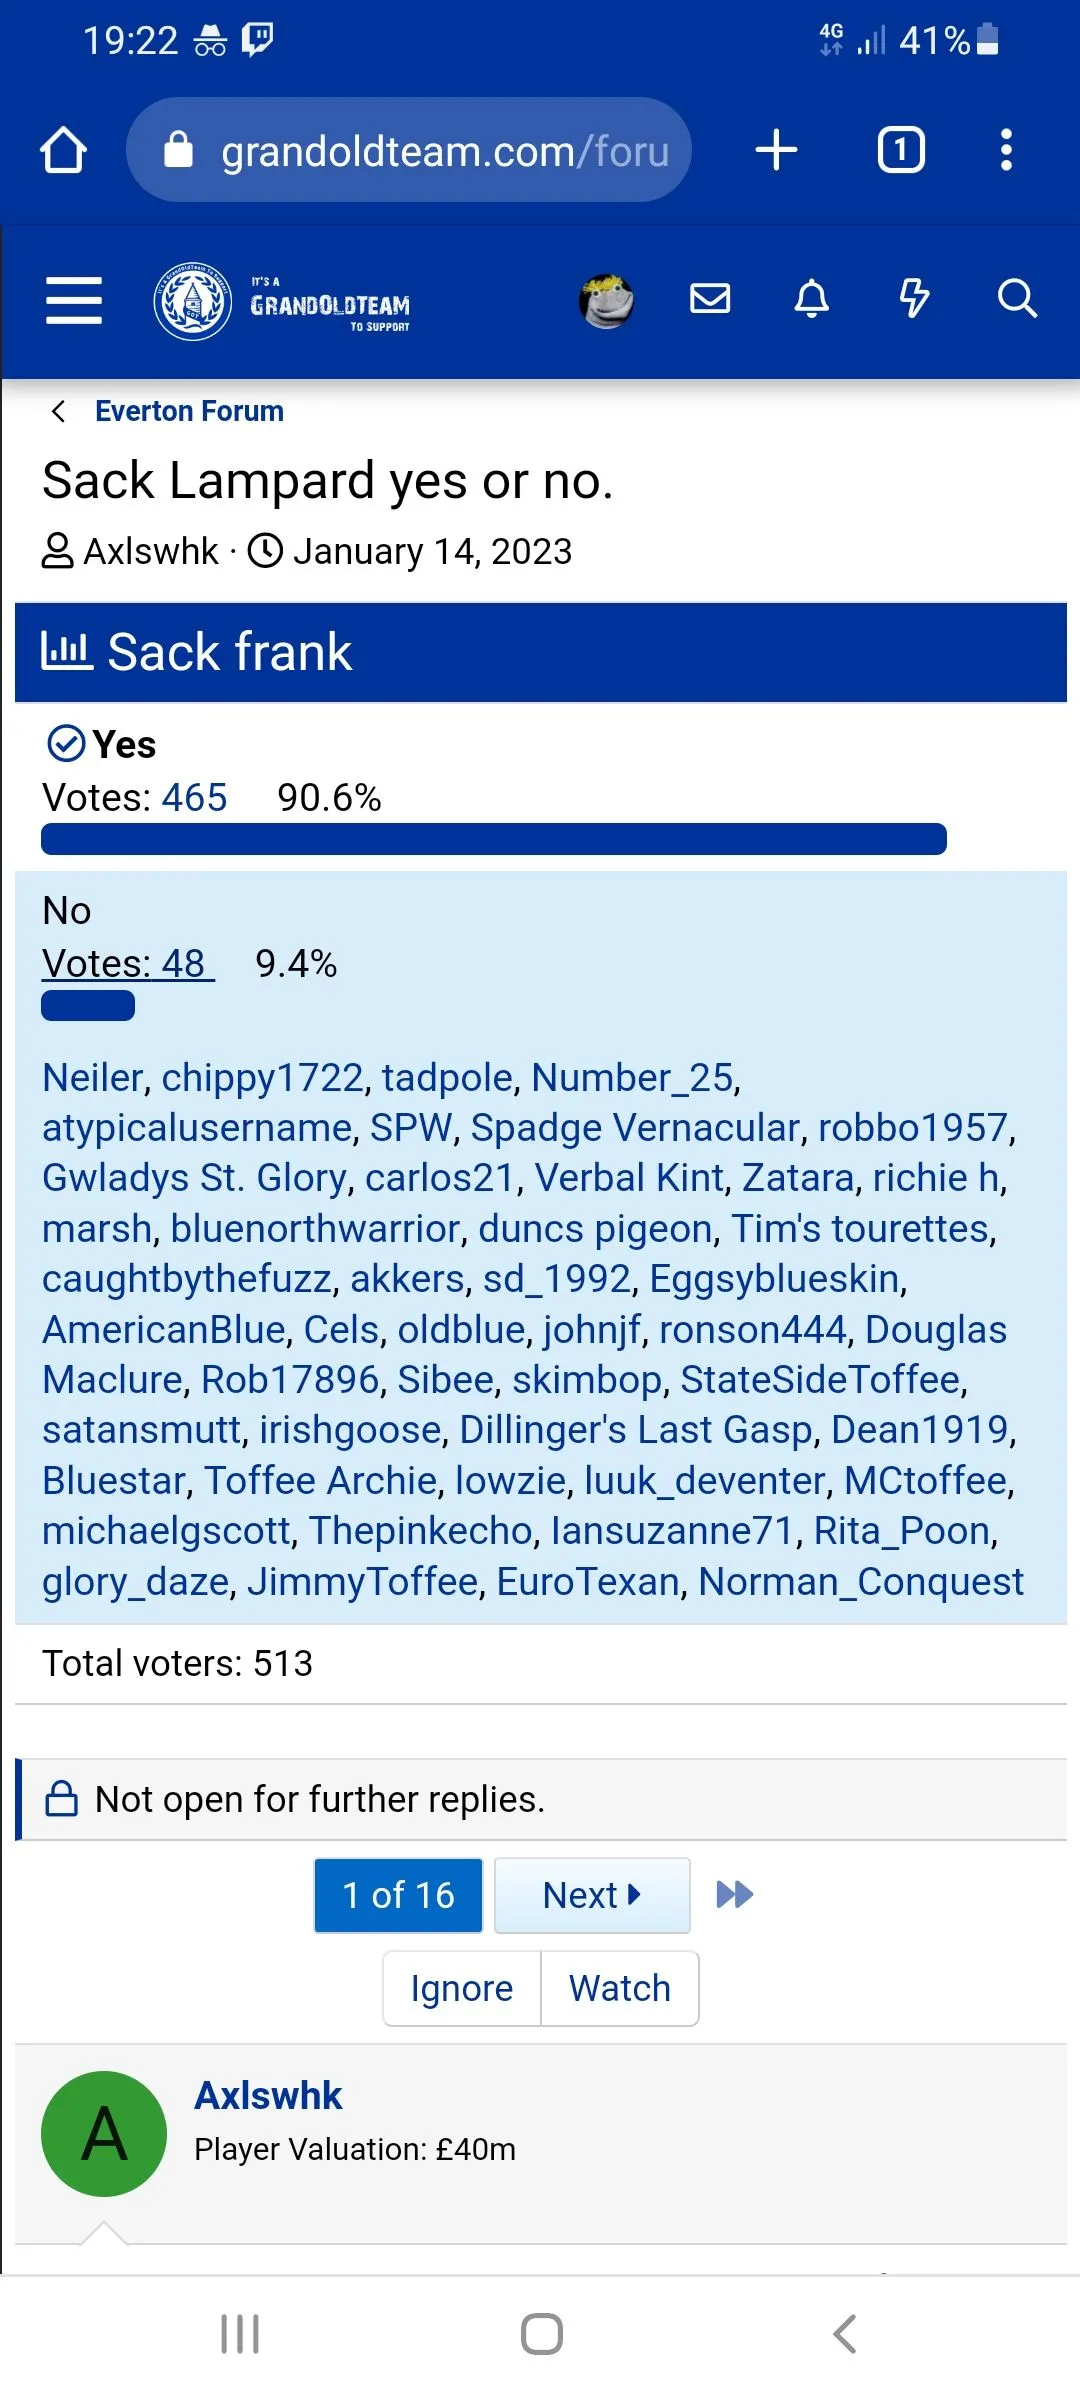
Task: Ignore this thread
Action: point(462,1988)
